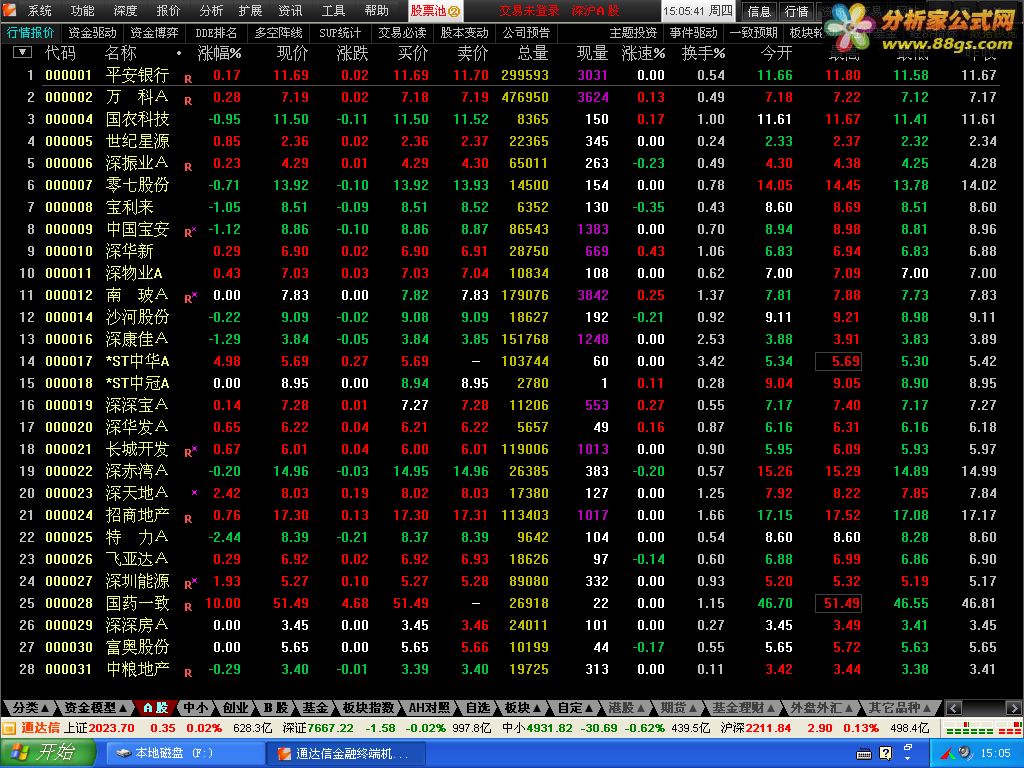The width and height of the screenshot is (1024, 768).
Task: Click the 行情 button at top right
Action: tap(796, 11)
